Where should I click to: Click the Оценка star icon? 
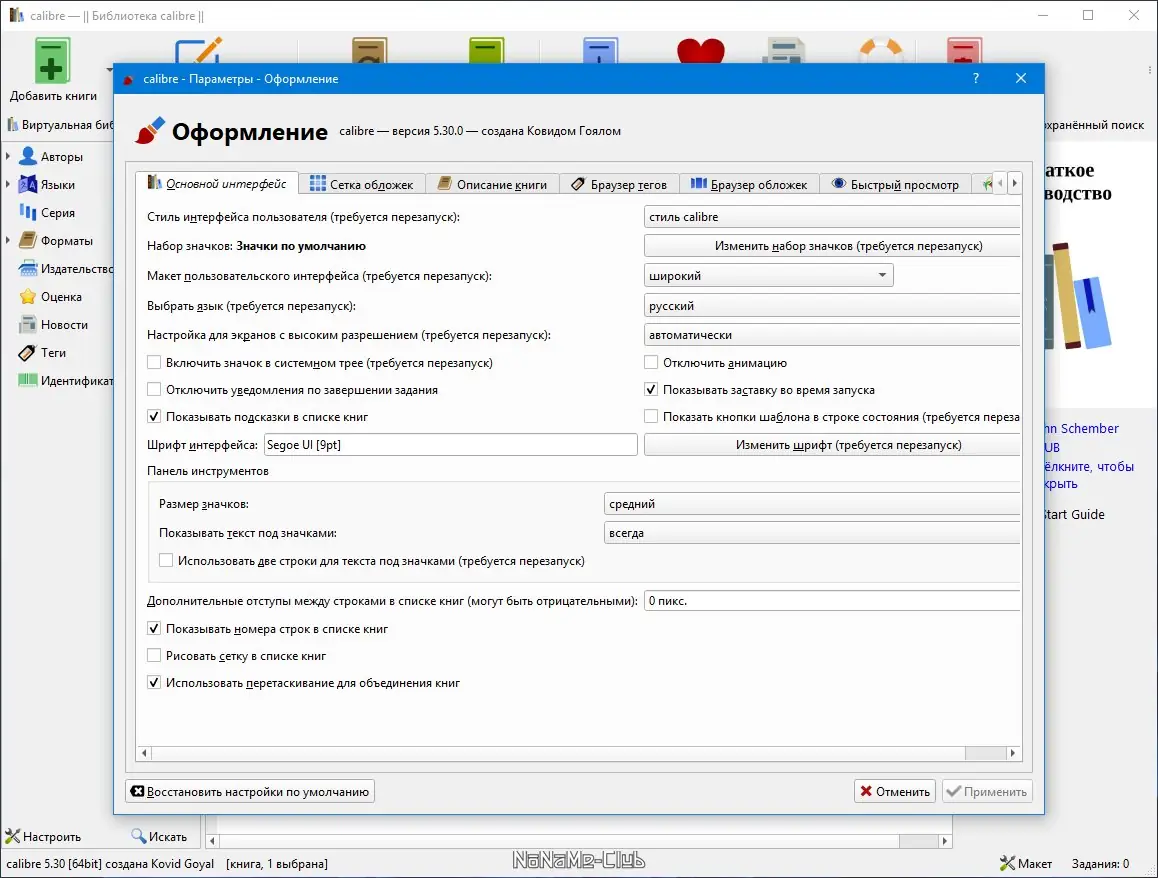(27, 296)
